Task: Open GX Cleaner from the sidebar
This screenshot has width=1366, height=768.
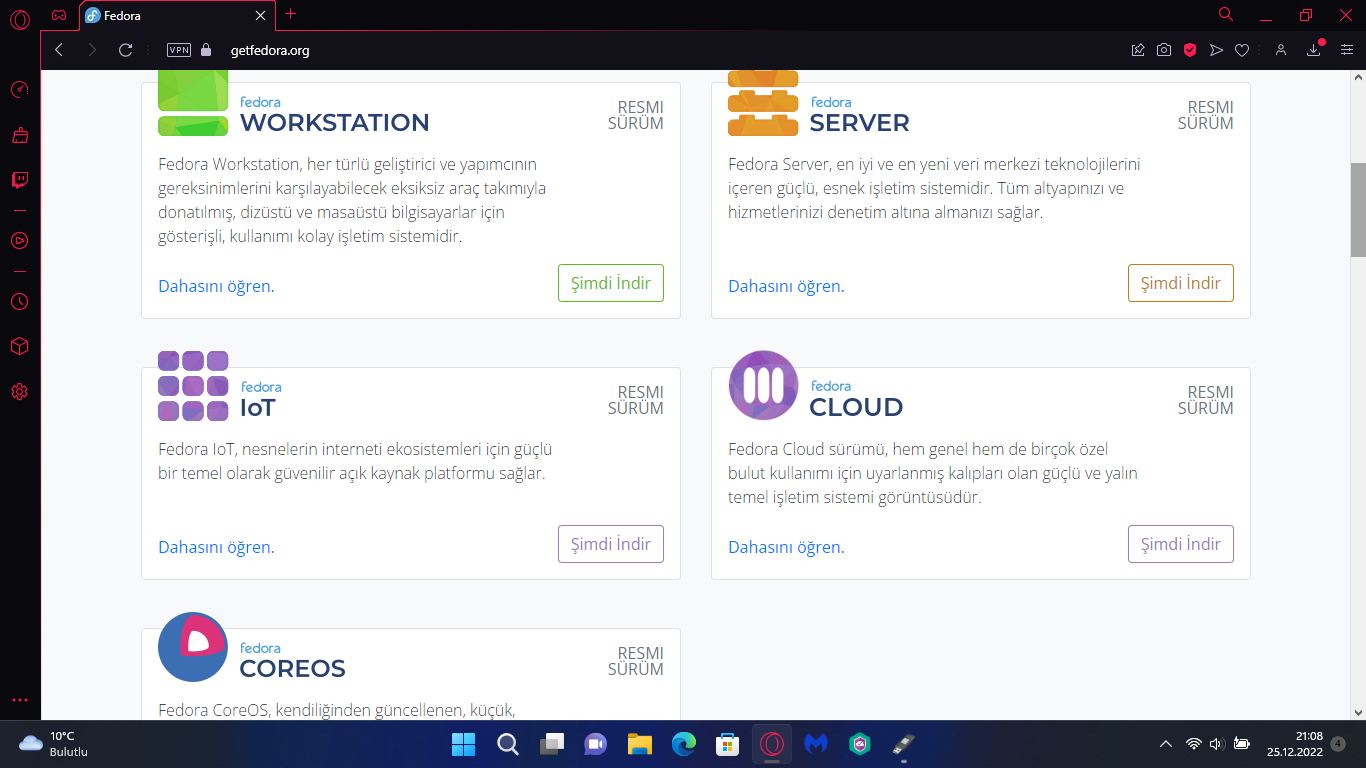Action: [x=19, y=135]
